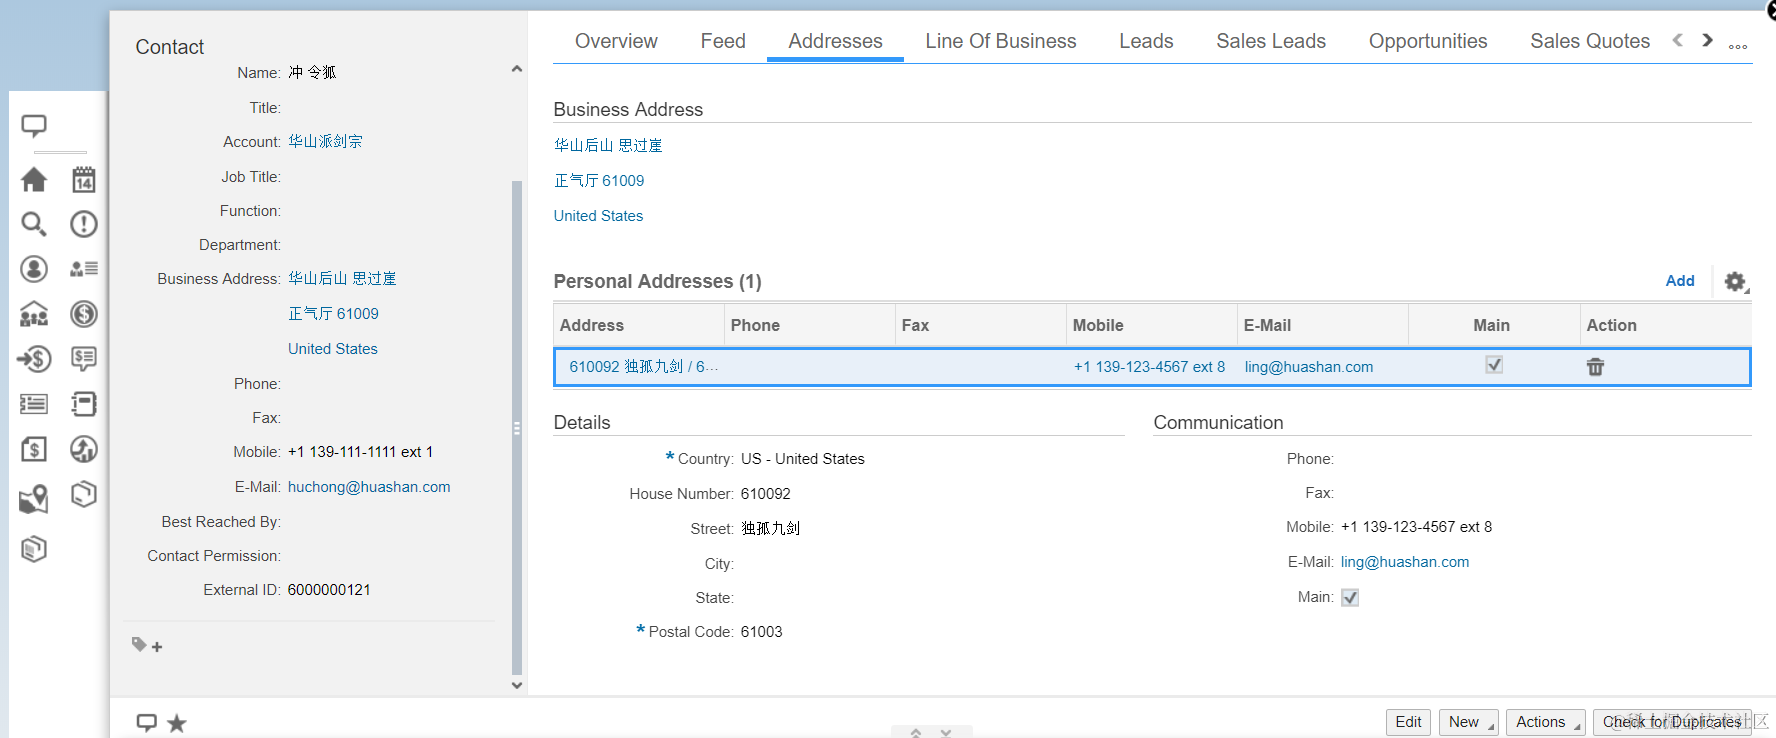Show next tabs with right chevron
This screenshot has width=1776, height=738.
click(x=1708, y=40)
